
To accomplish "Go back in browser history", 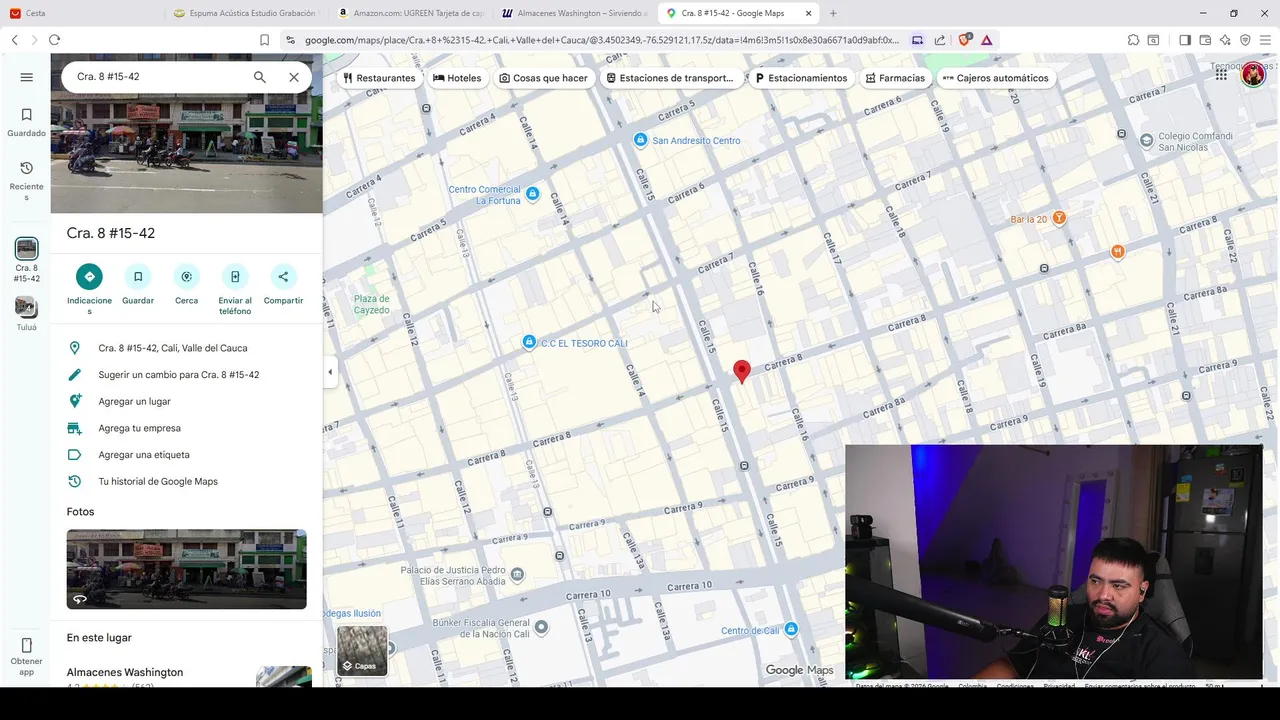I will (x=14, y=40).
